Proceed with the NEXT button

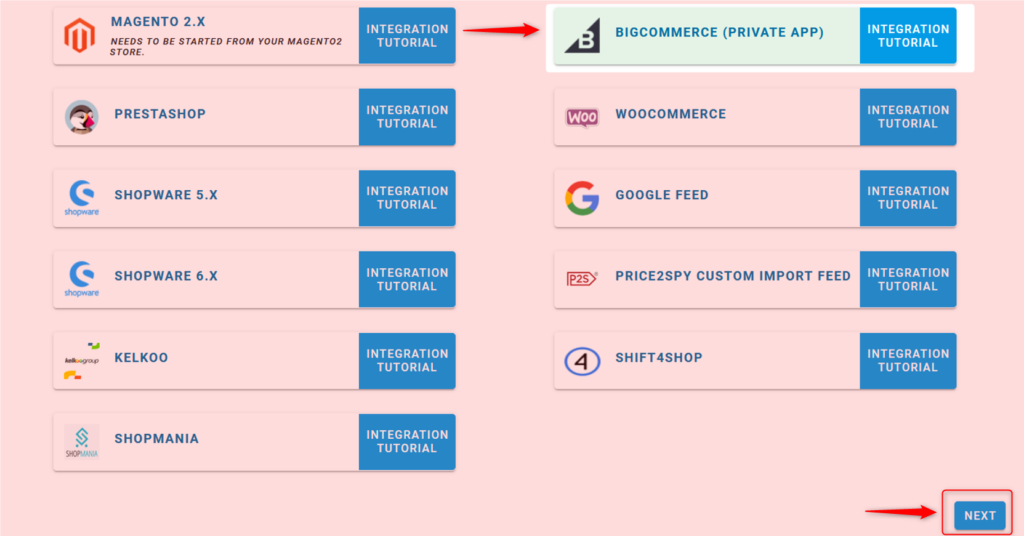(980, 516)
